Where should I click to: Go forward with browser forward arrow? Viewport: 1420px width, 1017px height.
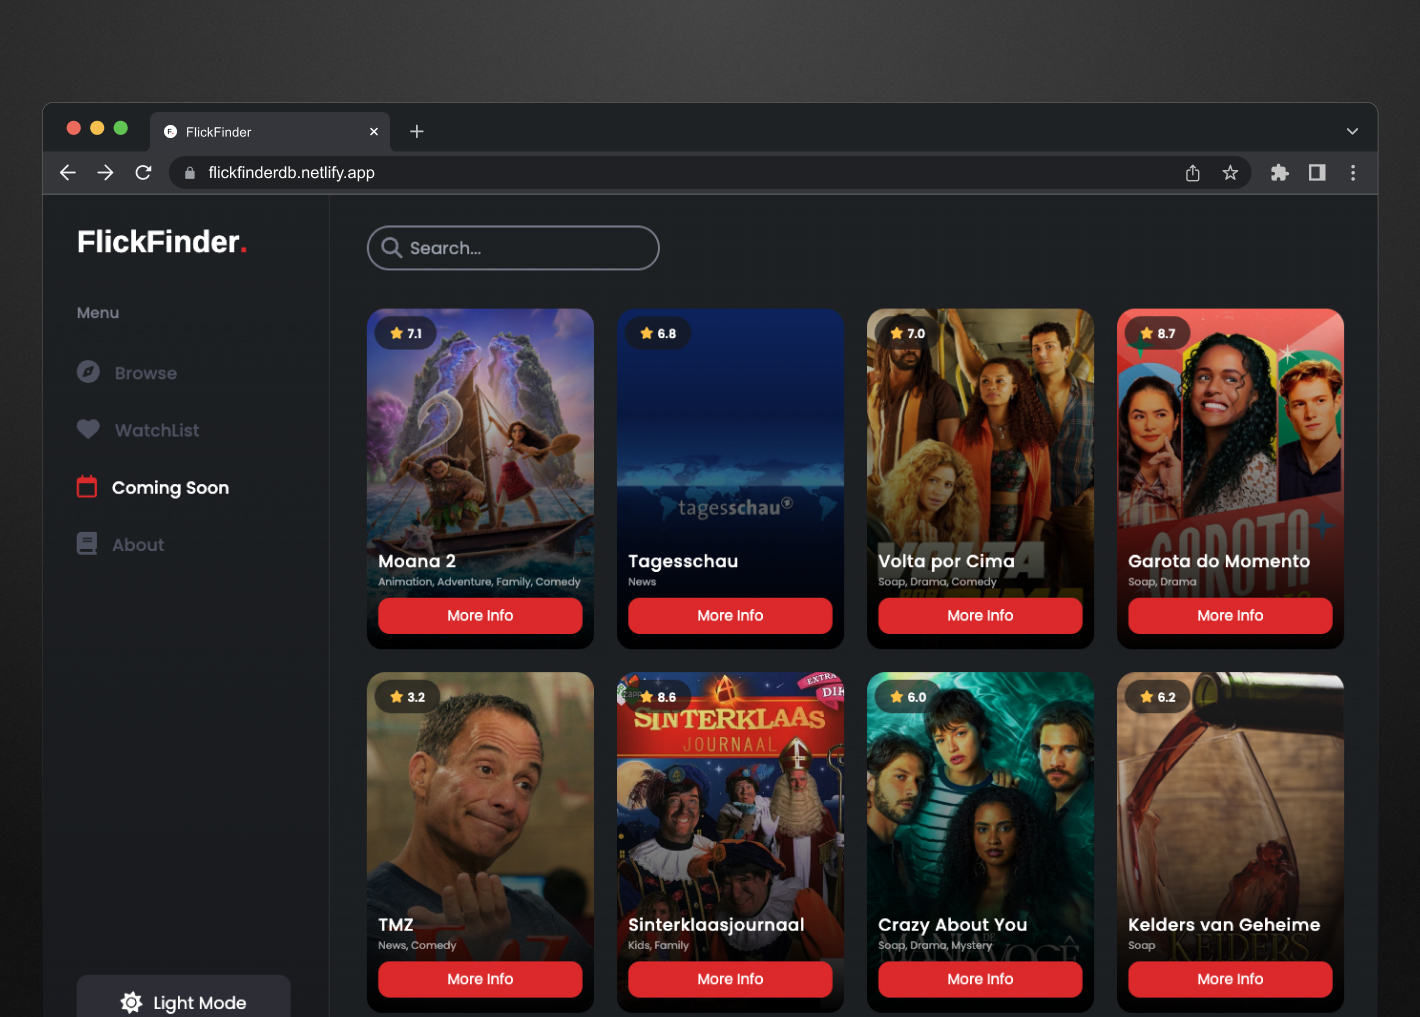coord(105,172)
